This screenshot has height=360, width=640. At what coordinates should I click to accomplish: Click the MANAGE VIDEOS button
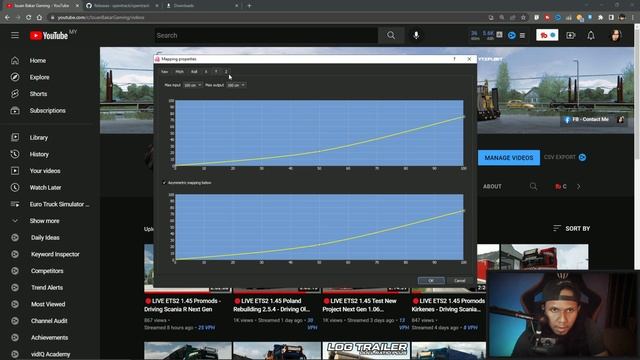509,158
